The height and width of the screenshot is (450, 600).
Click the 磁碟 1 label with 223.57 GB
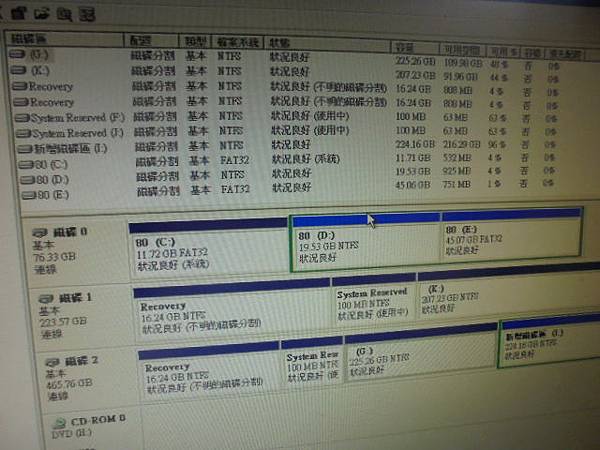point(65,316)
